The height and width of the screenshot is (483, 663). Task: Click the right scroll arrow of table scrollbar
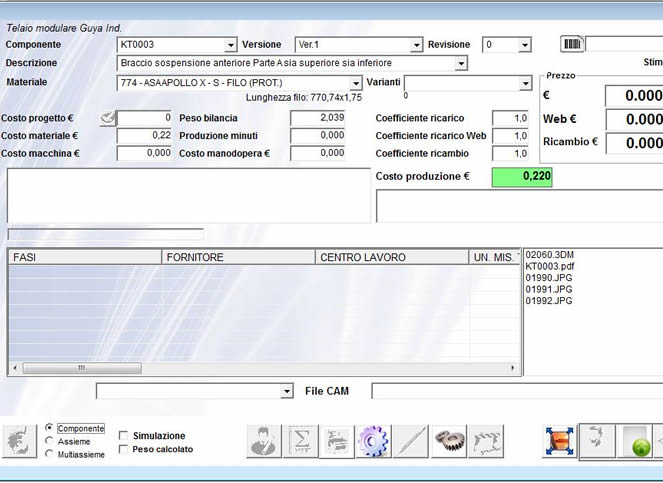[x=513, y=368]
